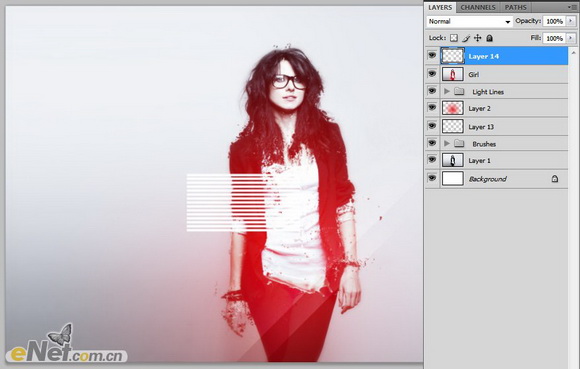Open the blend mode Normal dropdown
This screenshot has width=580, height=369.
(469, 21)
